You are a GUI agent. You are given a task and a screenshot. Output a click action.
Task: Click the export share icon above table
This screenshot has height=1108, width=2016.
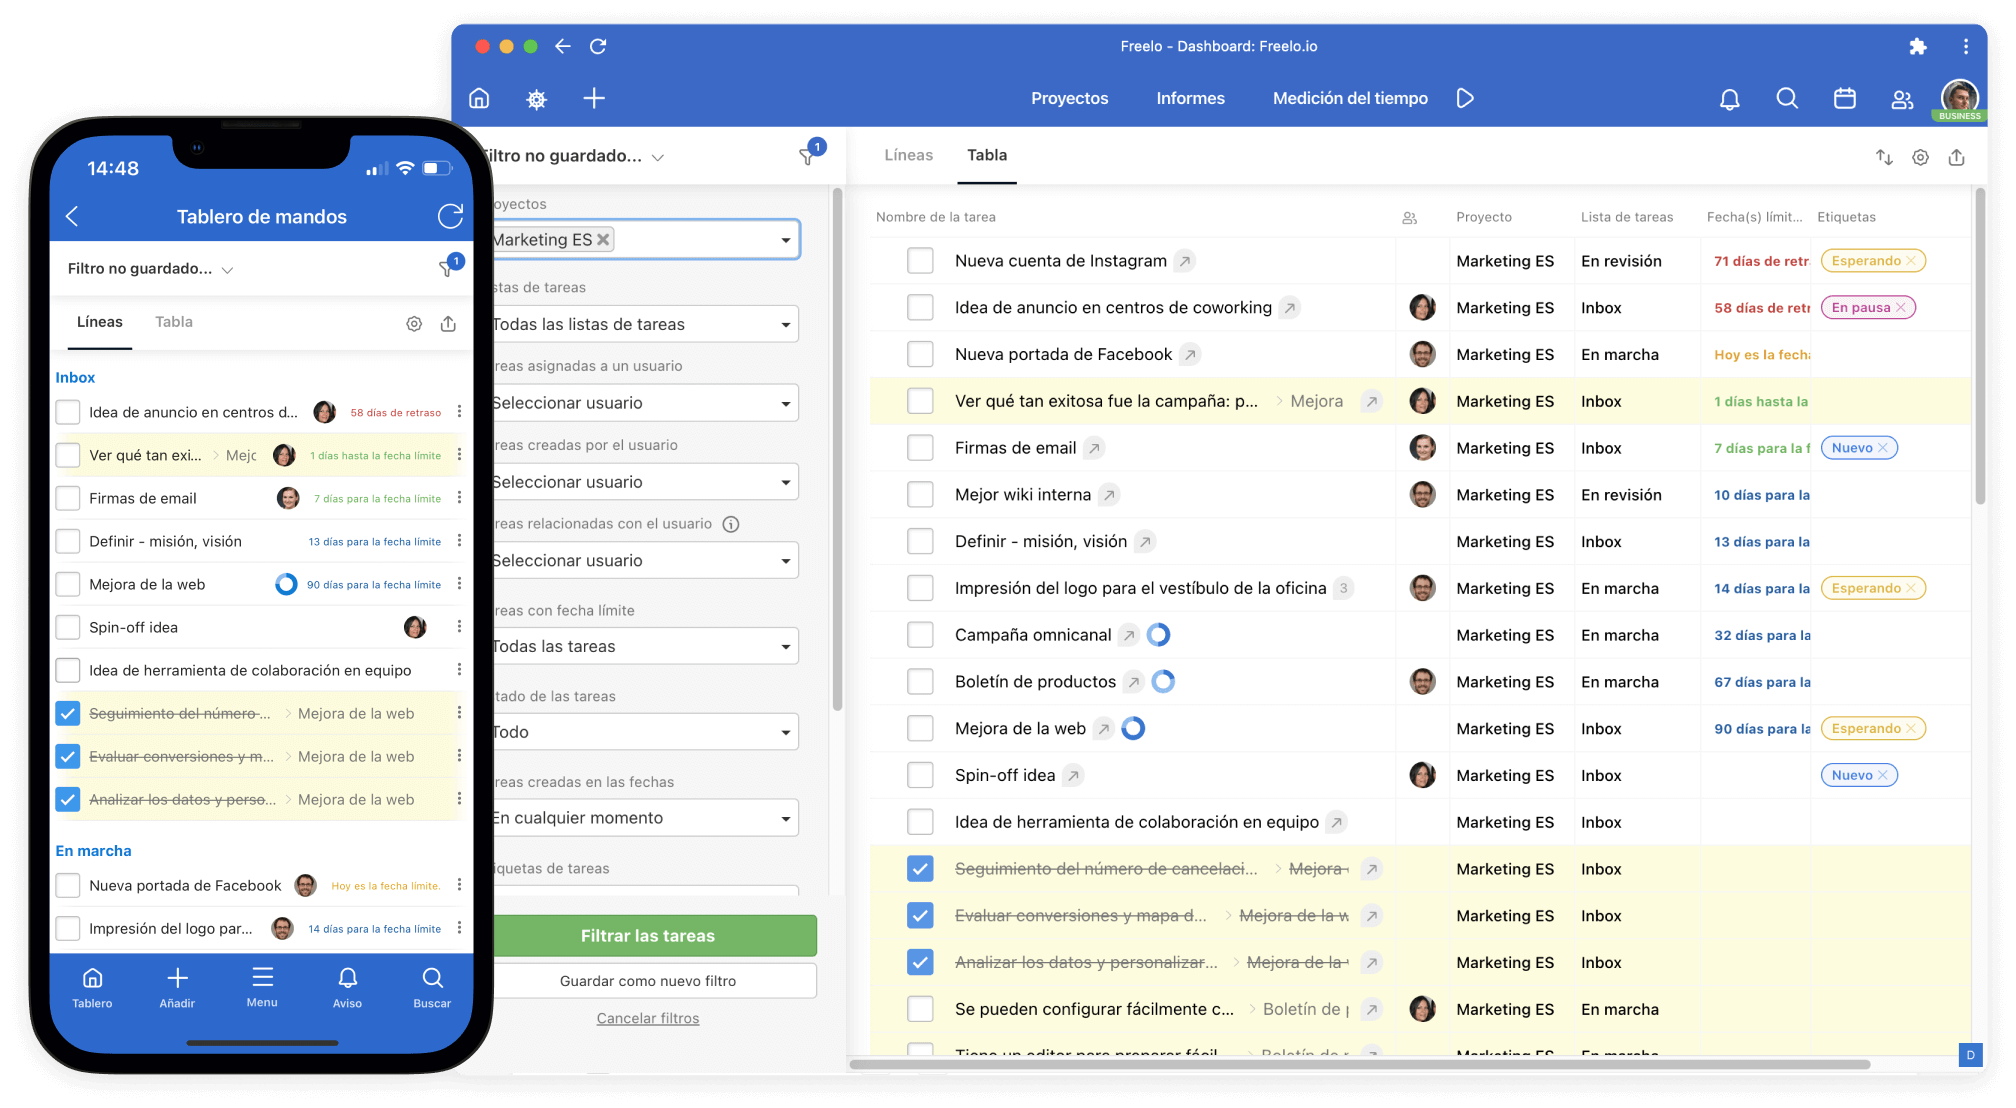[1957, 157]
